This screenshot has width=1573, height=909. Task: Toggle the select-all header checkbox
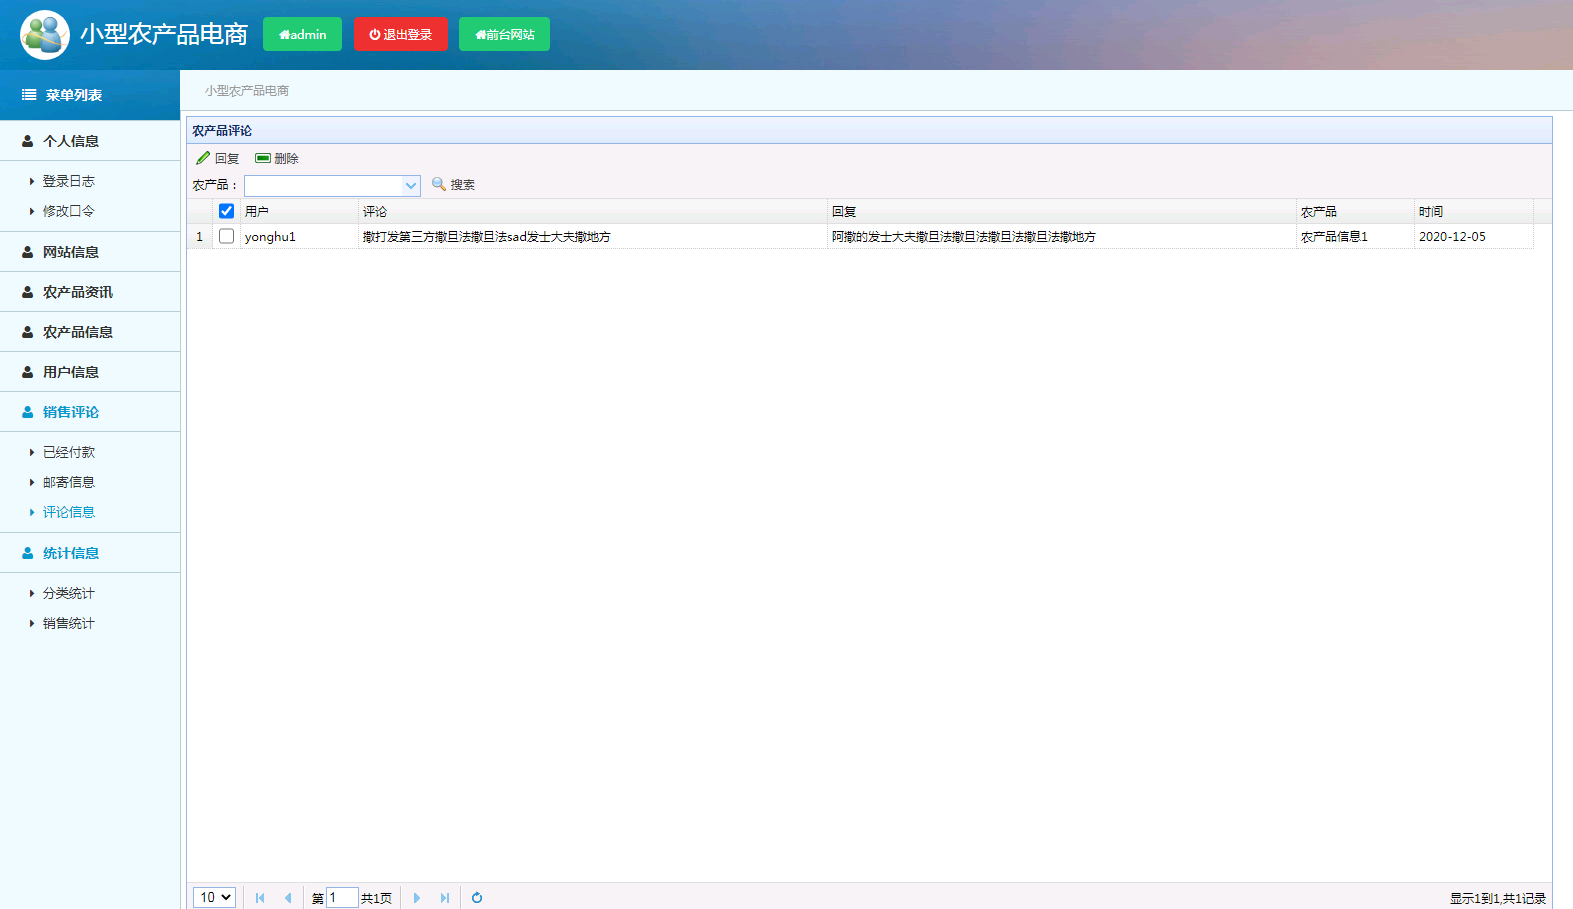coord(226,211)
